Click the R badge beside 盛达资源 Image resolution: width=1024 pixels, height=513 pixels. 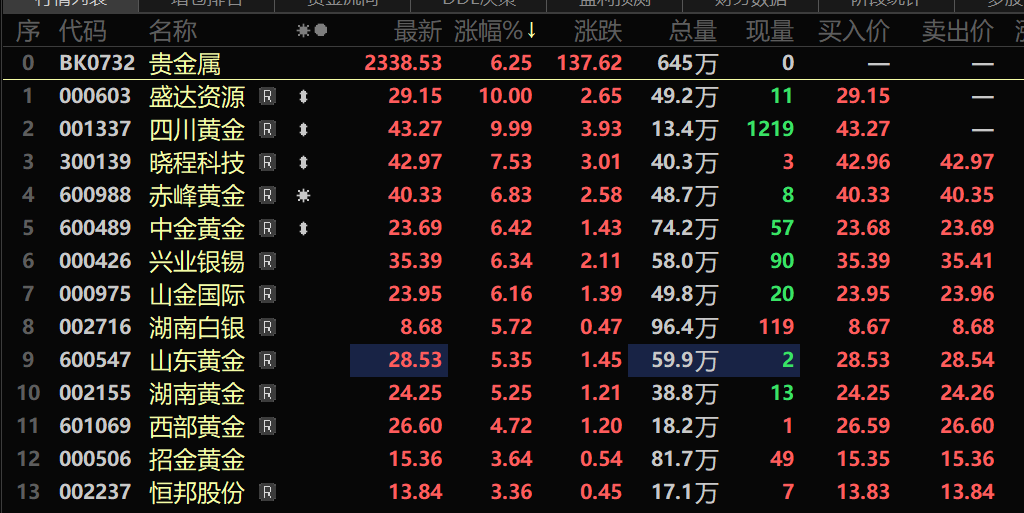[267, 97]
